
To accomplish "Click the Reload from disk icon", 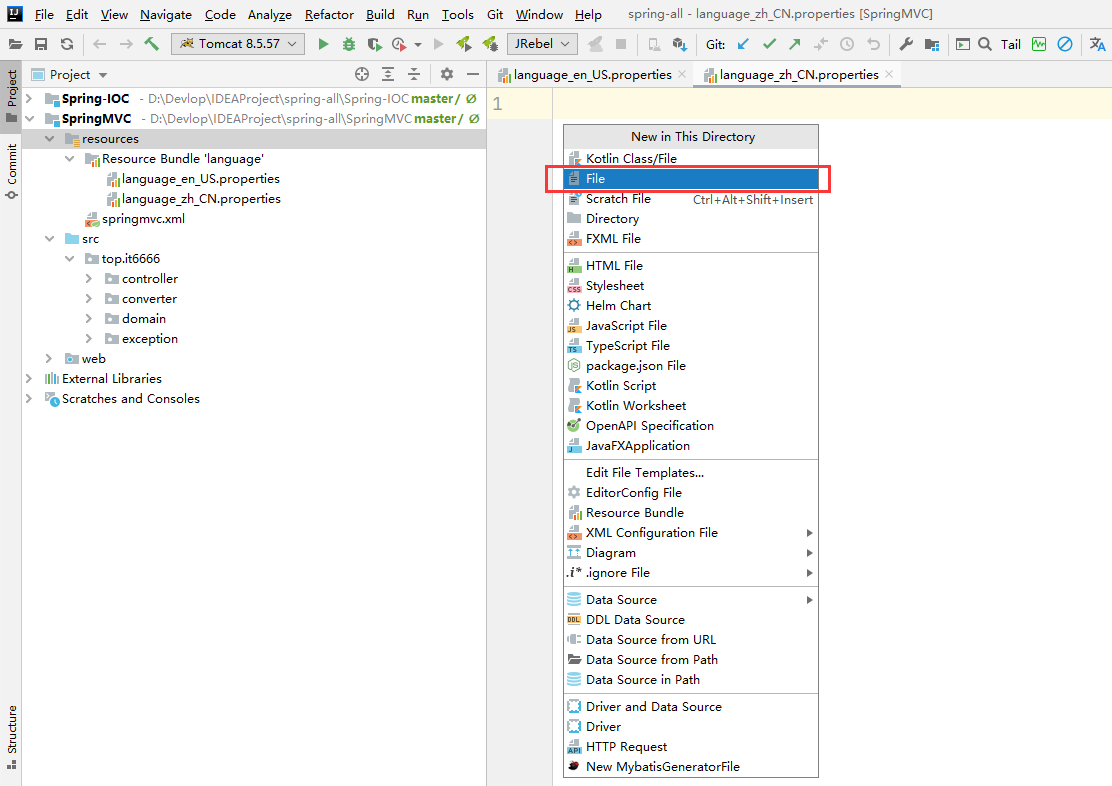I will tap(67, 44).
